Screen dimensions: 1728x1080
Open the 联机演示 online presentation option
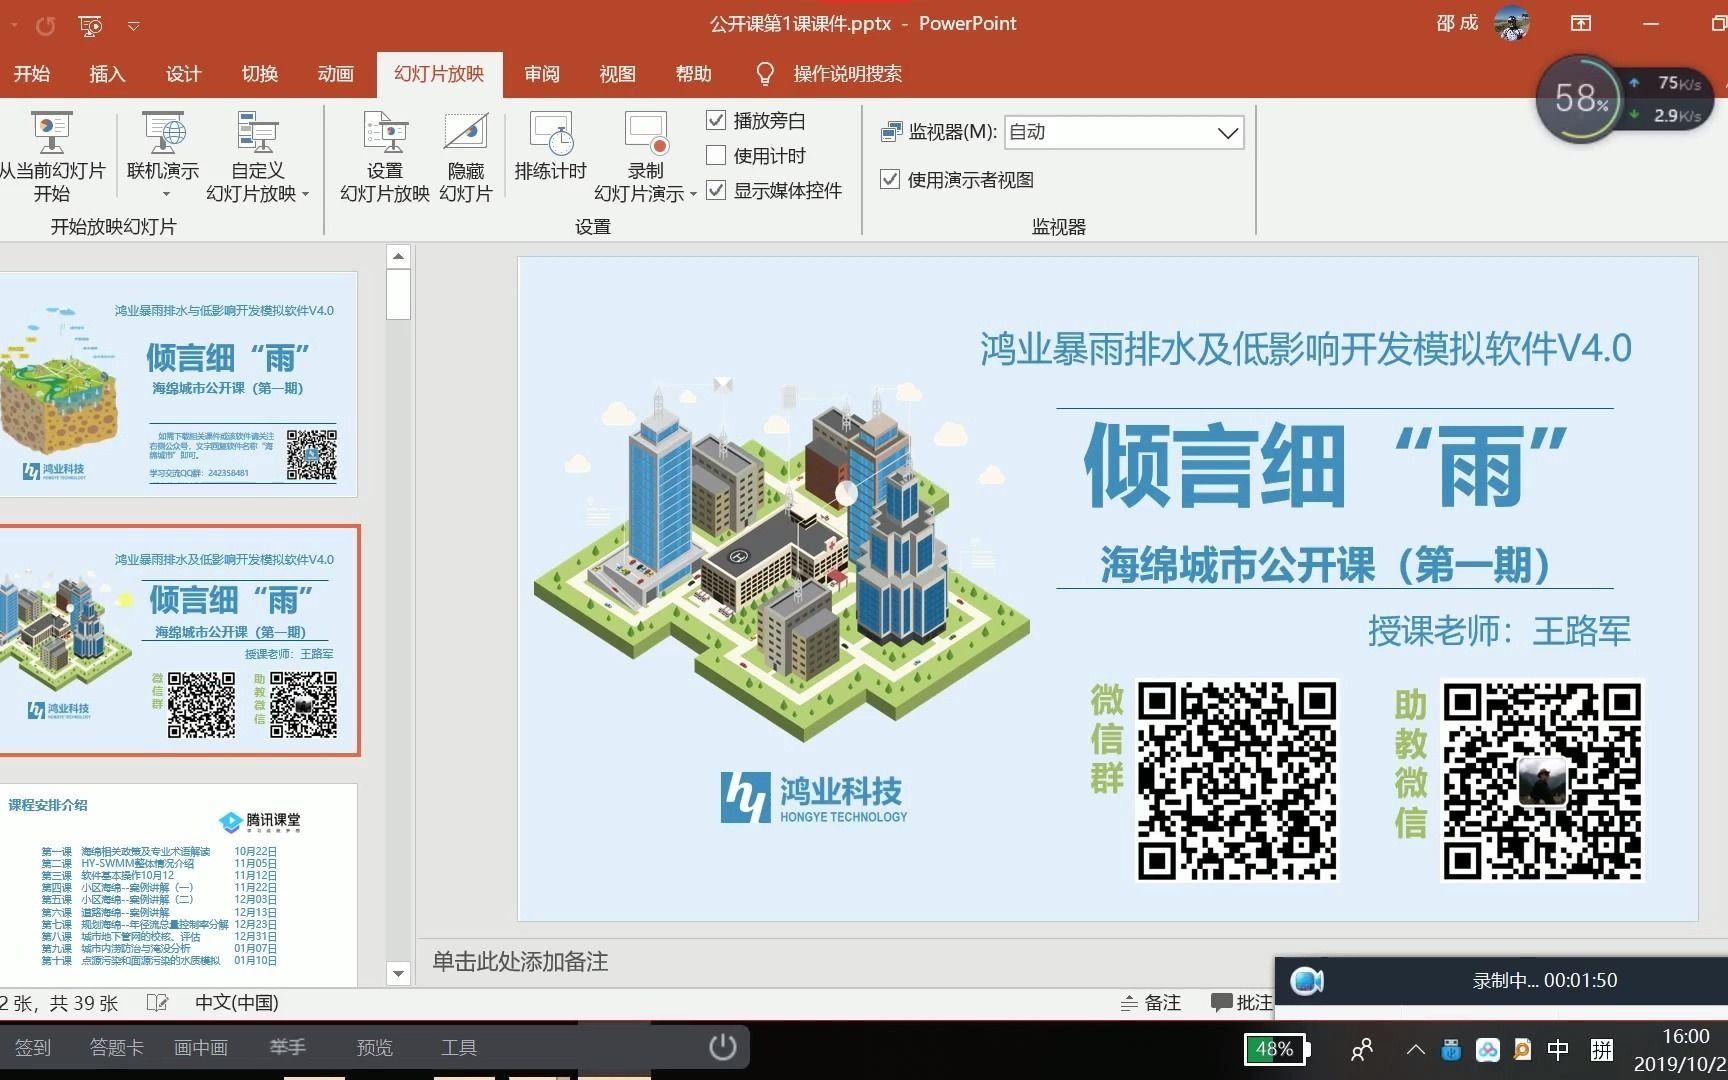click(x=163, y=147)
